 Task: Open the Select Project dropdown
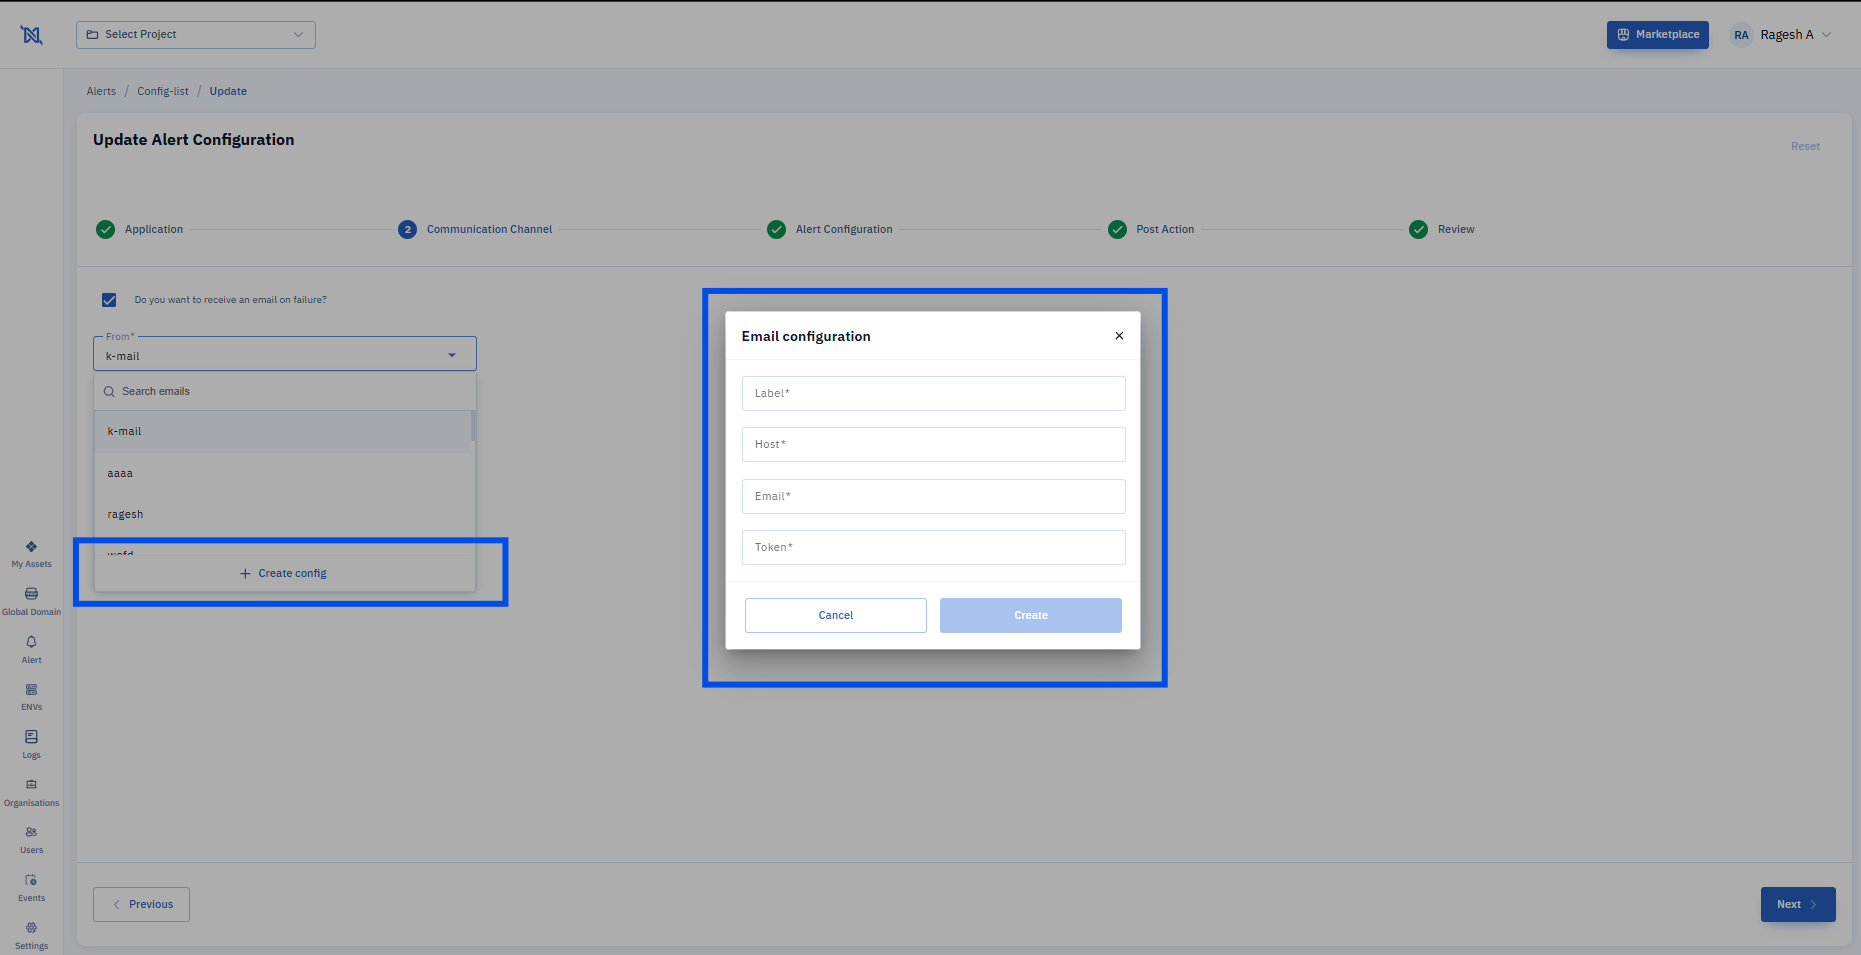click(196, 35)
